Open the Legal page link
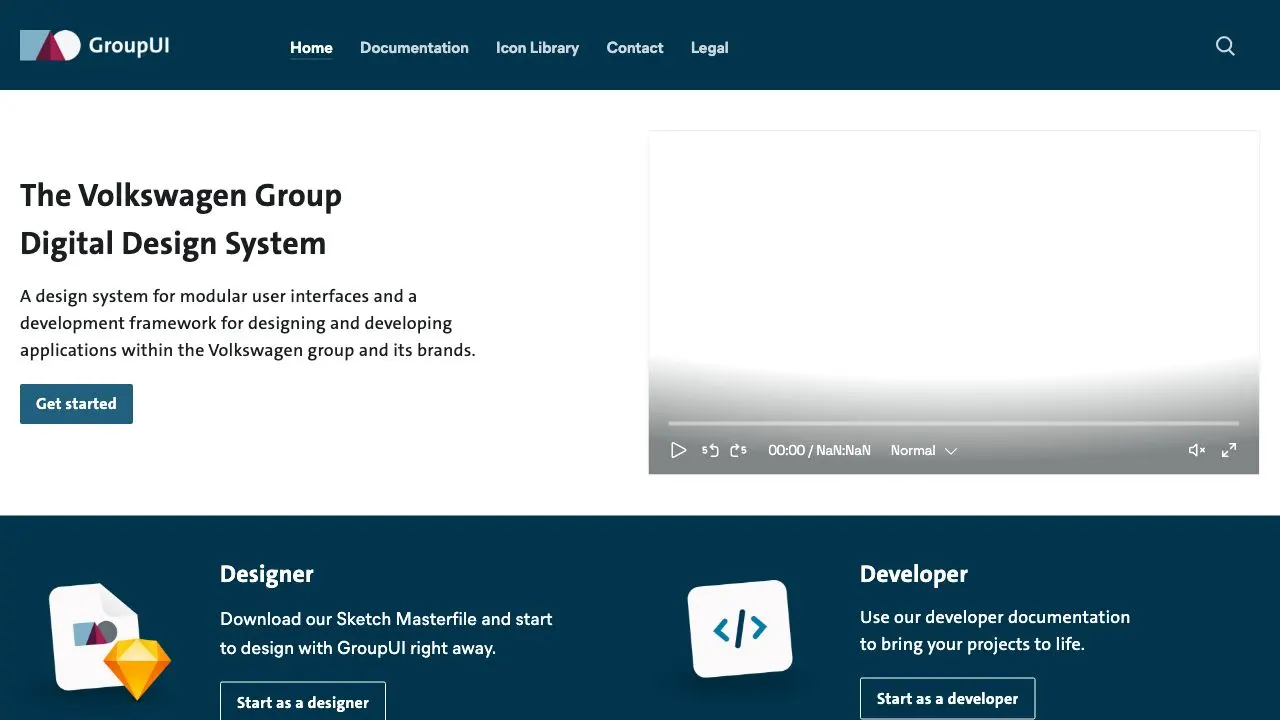The image size is (1280, 720). click(x=709, y=48)
